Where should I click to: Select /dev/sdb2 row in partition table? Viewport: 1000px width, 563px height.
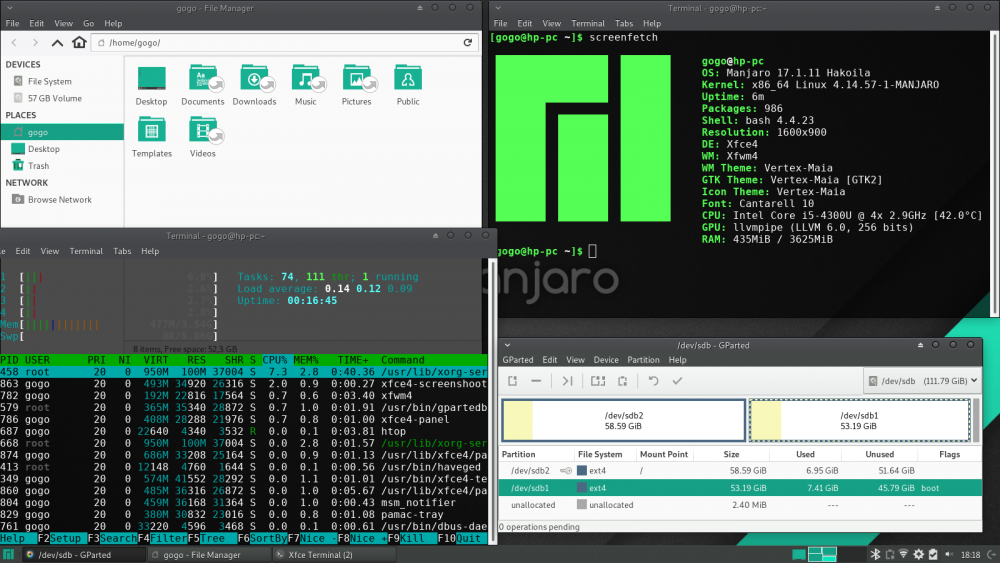(x=740, y=471)
